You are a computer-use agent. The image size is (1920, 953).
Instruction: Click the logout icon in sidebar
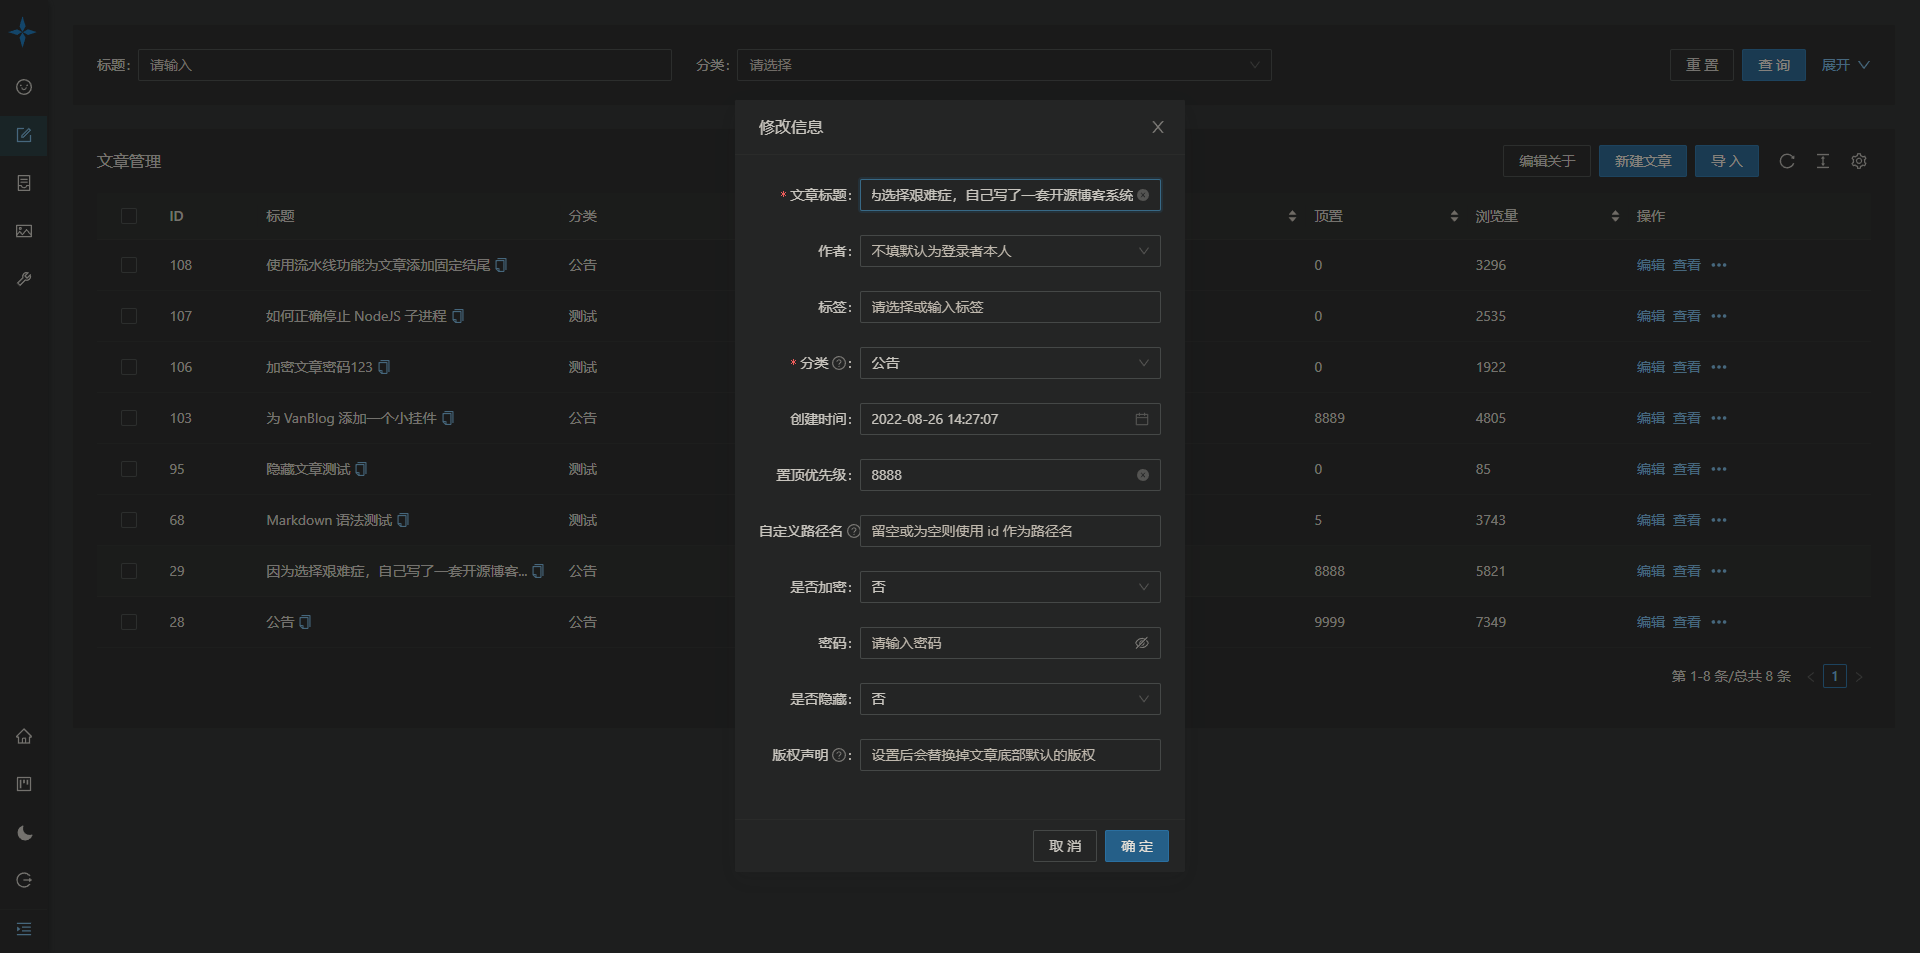click(24, 880)
